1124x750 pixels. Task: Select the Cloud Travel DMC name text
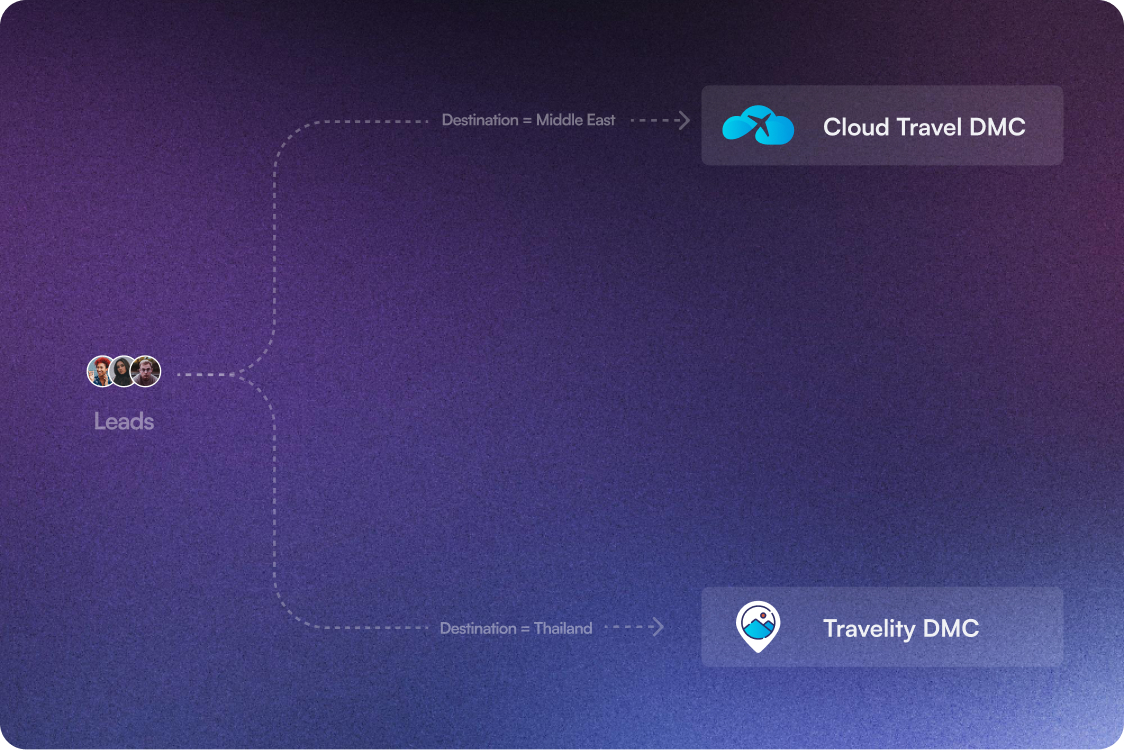coord(924,127)
